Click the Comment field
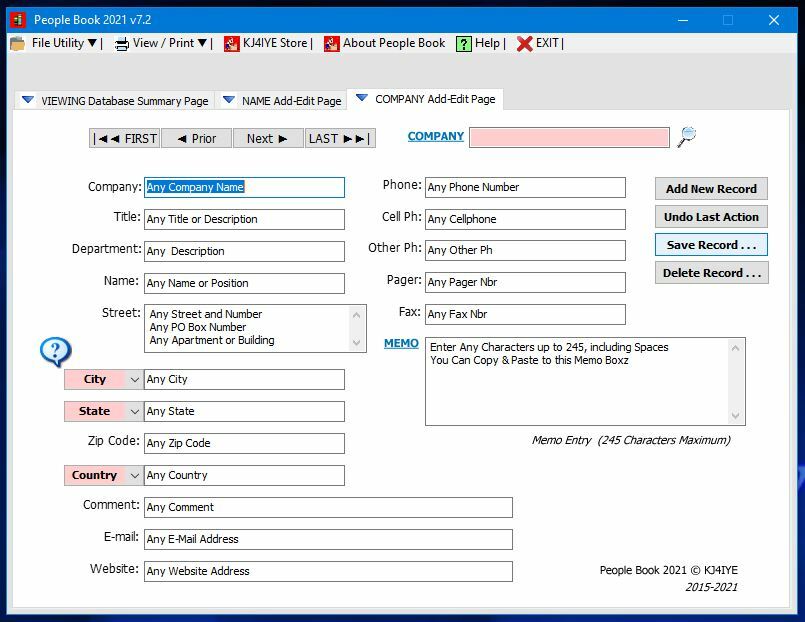 [x=328, y=508]
